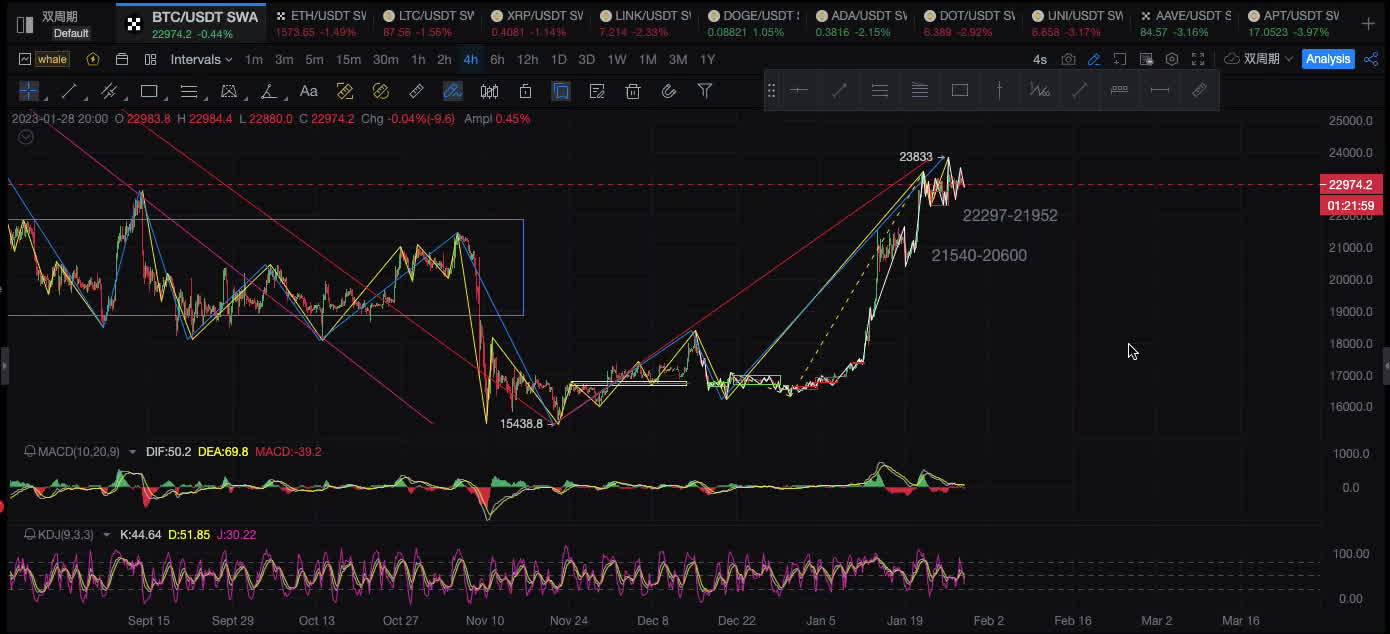The height and width of the screenshot is (634, 1390).
Task: Select the trash delete drawings icon
Action: (x=633, y=92)
